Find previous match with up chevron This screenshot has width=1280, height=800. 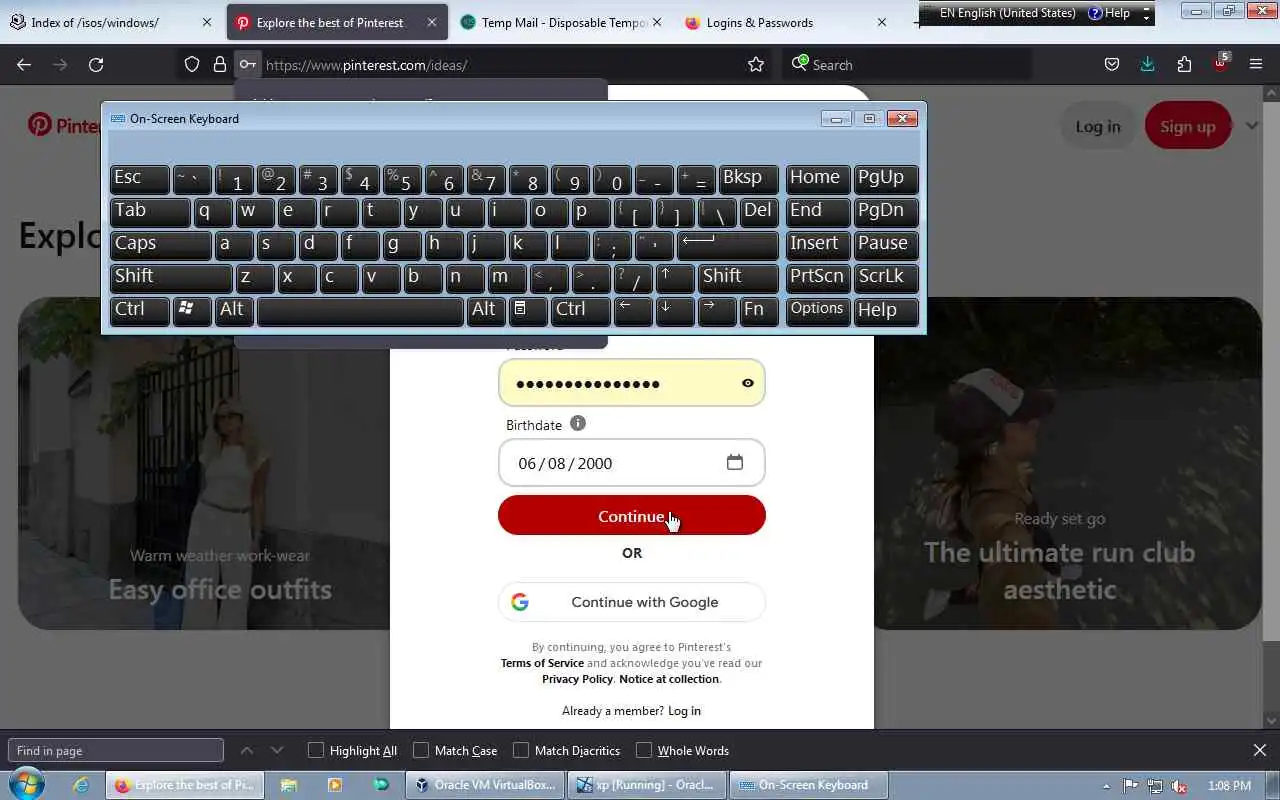(x=247, y=750)
